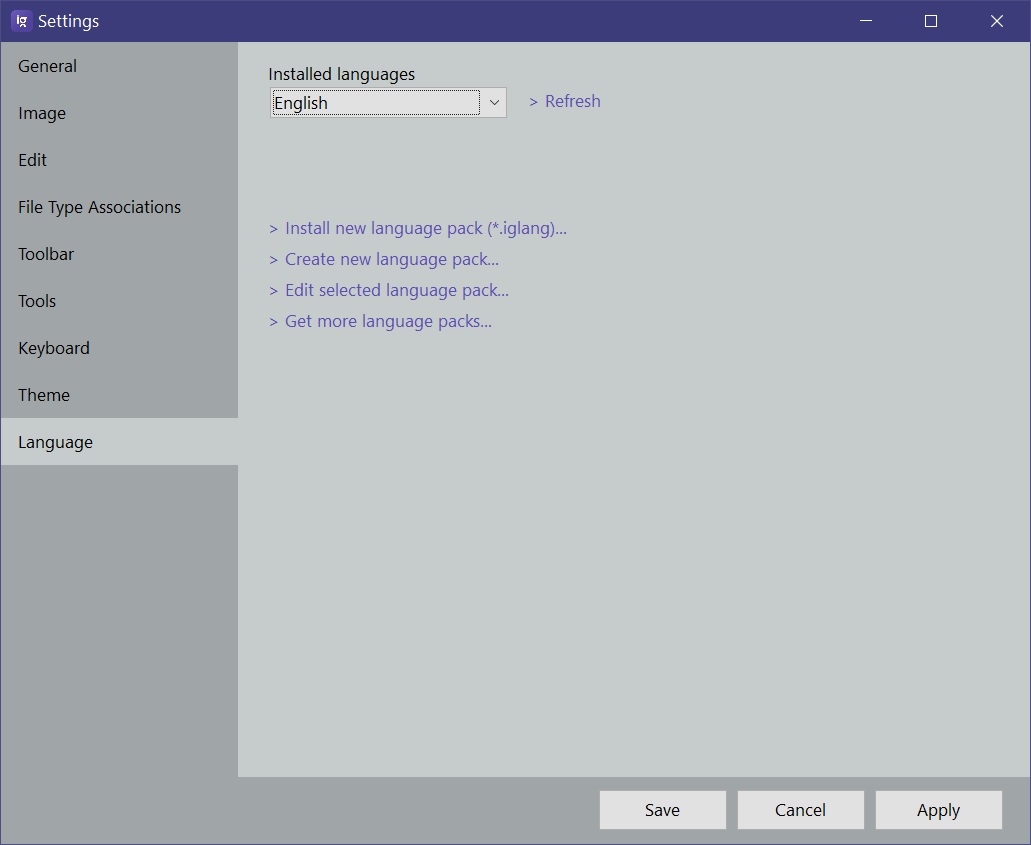The image size is (1031, 845).
Task: Click the Apply button
Action: click(939, 810)
